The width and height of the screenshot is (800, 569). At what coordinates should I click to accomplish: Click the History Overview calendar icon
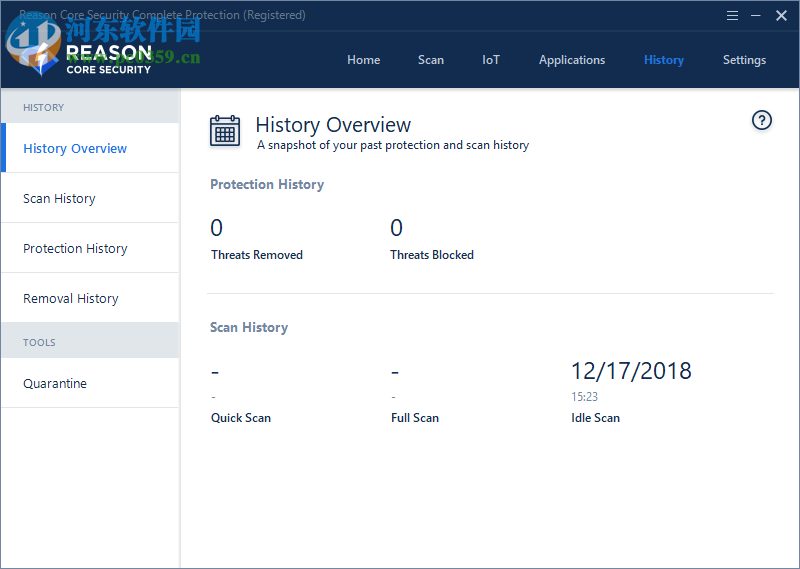(225, 131)
